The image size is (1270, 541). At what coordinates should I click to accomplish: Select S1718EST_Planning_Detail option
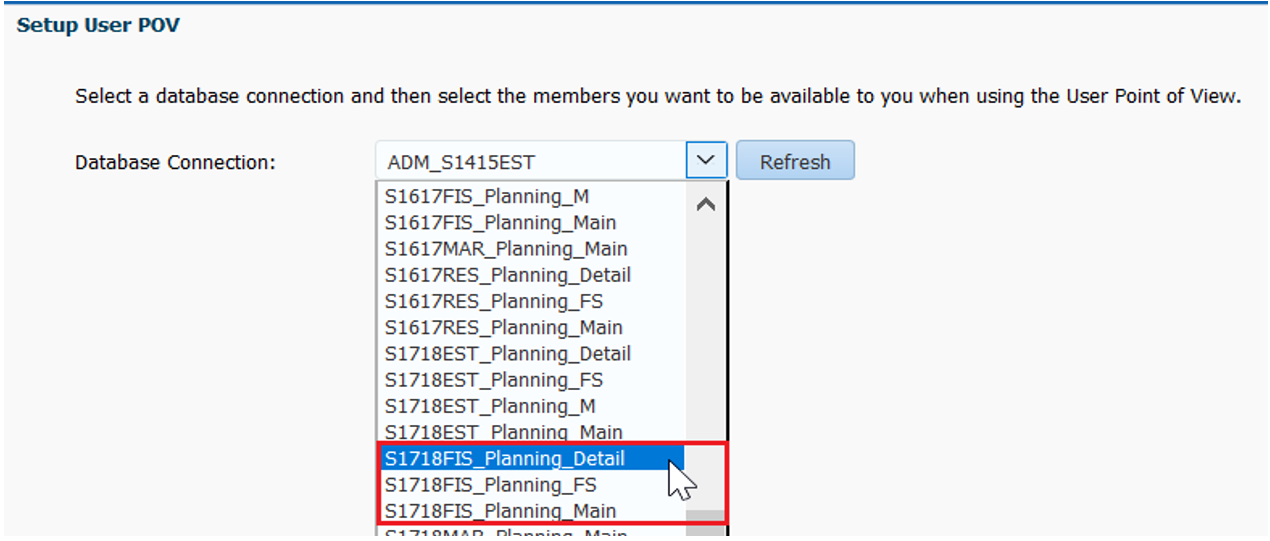[x=507, y=354]
